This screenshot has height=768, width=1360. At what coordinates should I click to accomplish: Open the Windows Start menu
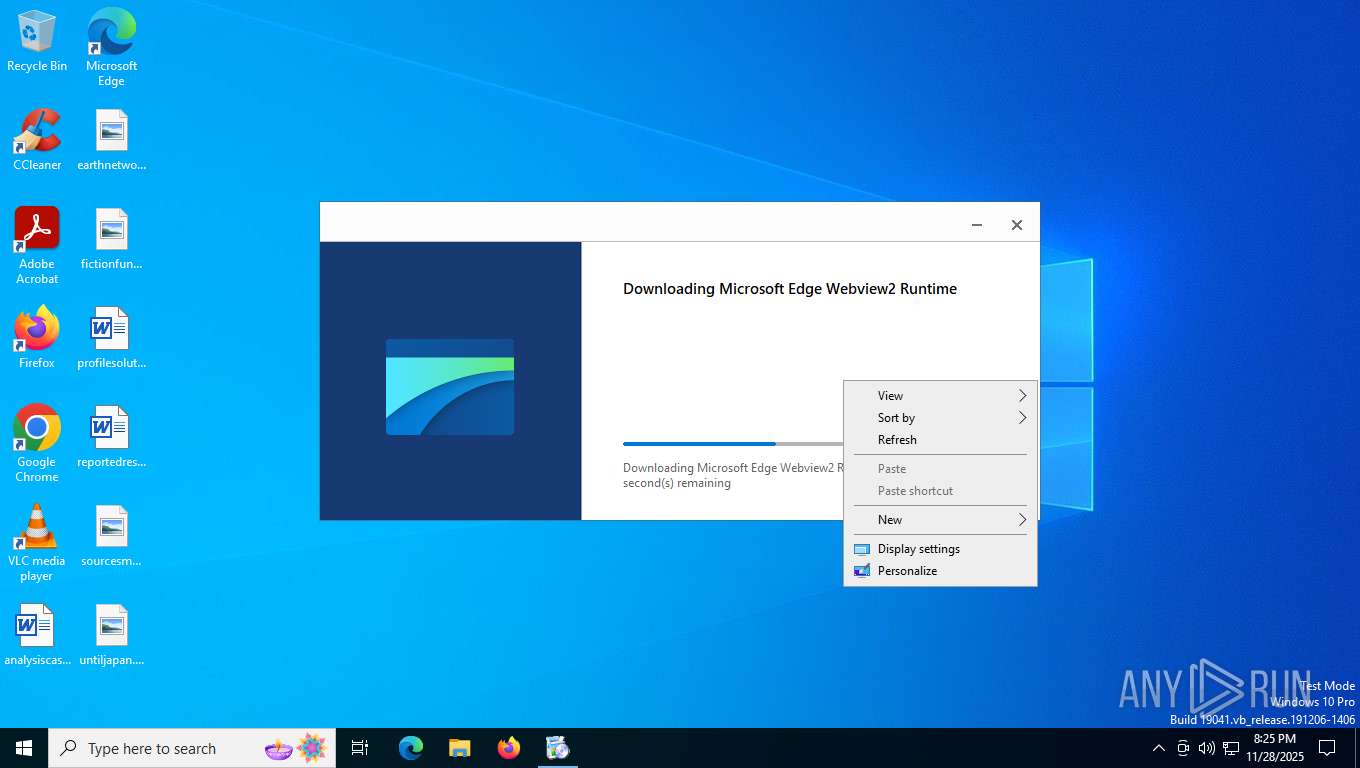point(24,748)
